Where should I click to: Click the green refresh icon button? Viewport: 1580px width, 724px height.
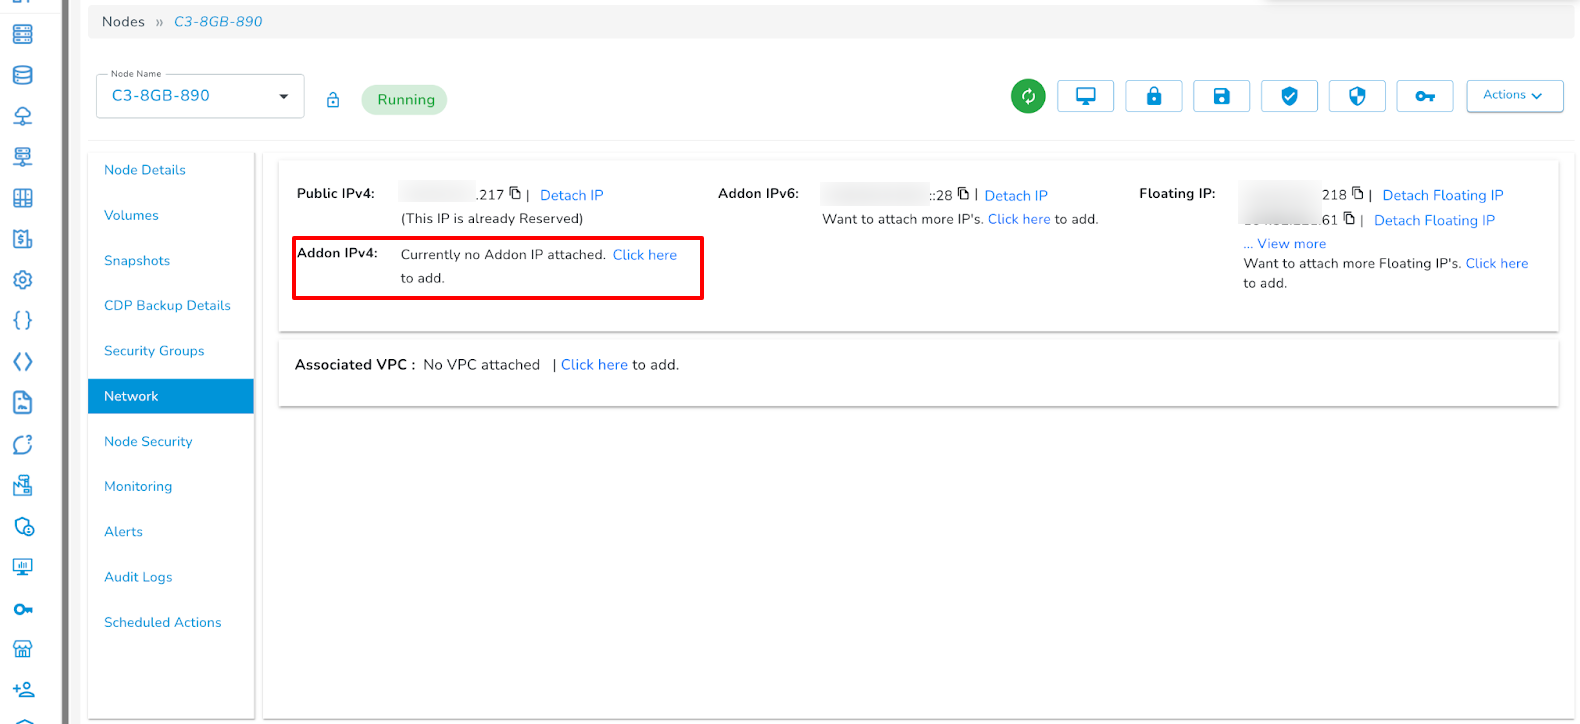[x=1028, y=96]
